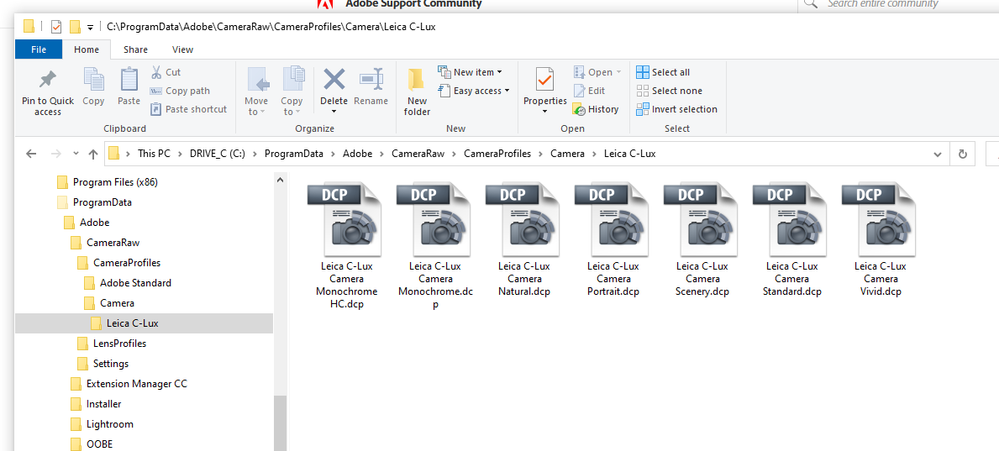Screen dimensions: 999x451
Task: Switch to the Home ribbon tab
Action: tap(87, 49)
